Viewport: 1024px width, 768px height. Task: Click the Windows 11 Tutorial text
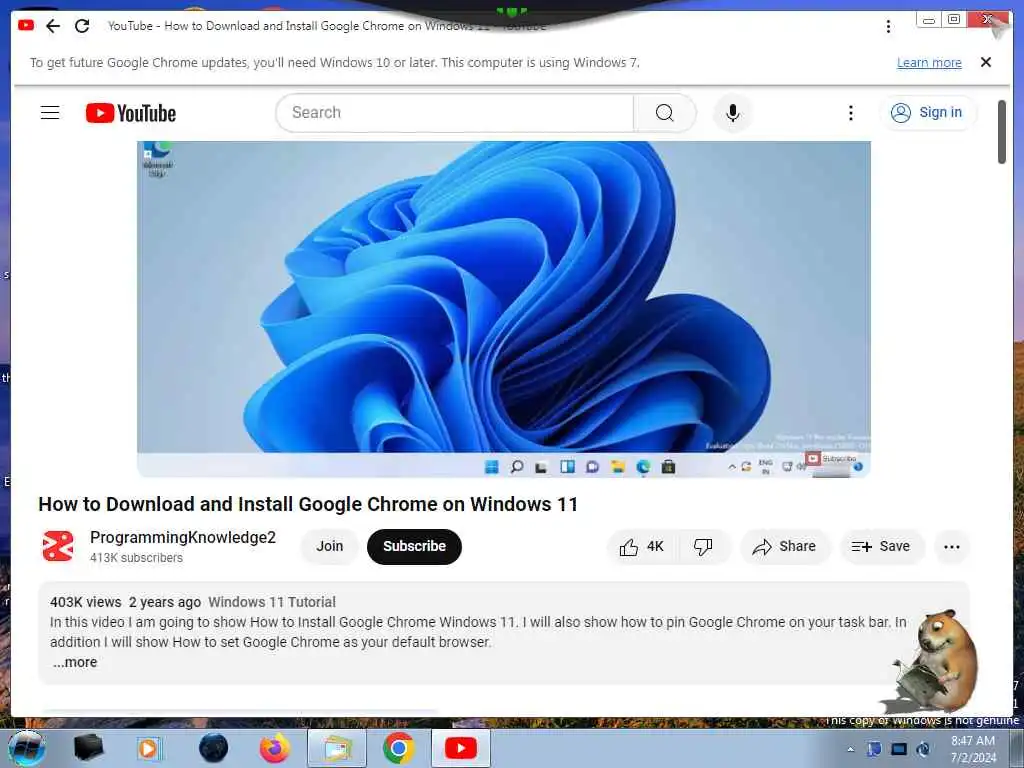[272, 602]
